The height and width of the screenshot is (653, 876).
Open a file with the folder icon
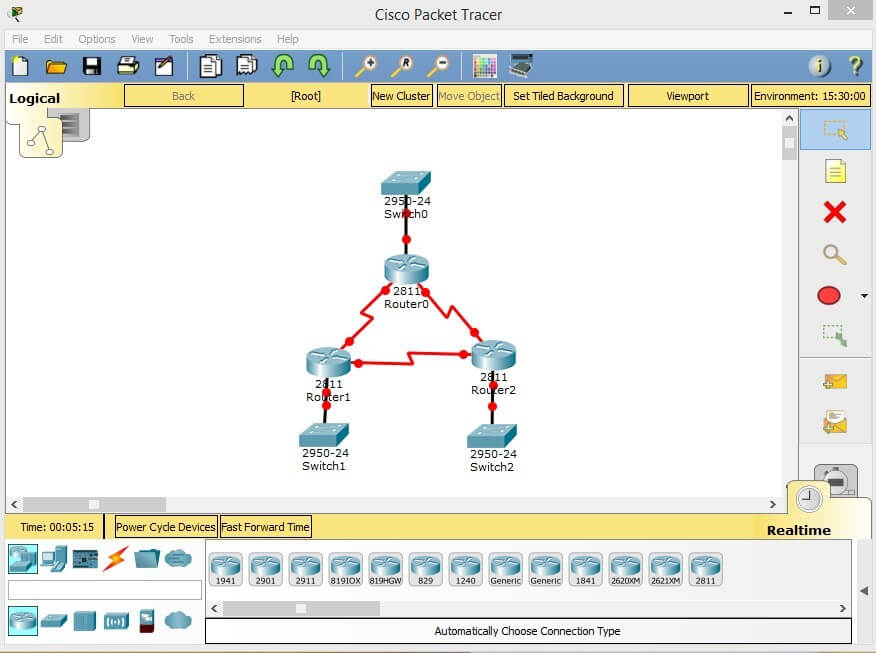pos(56,66)
